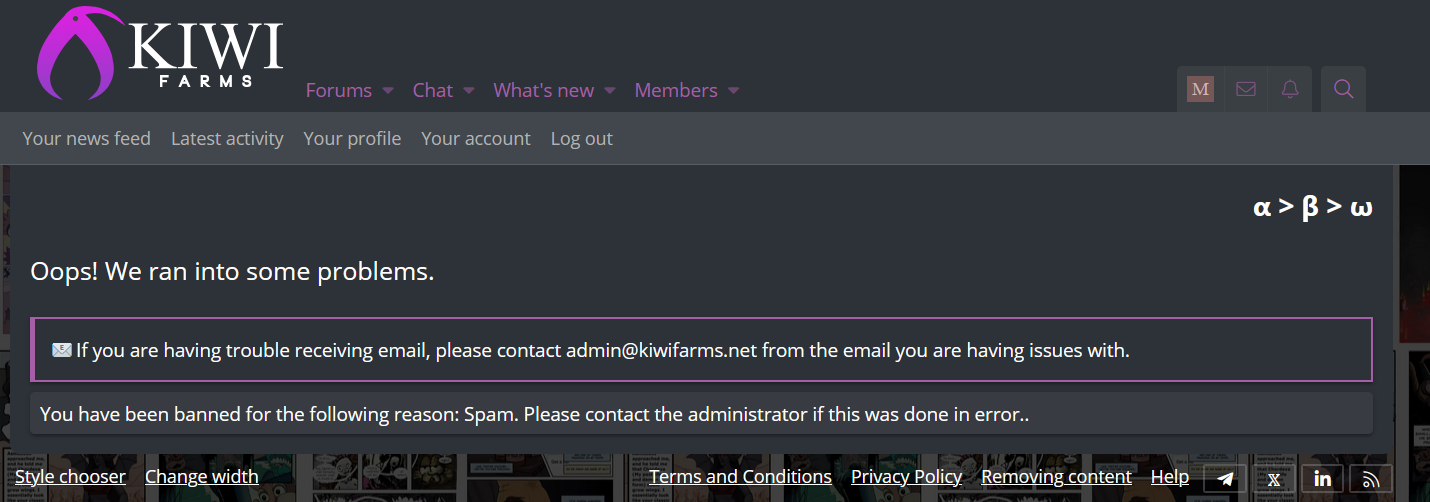Check the alerts bell icon
The image size is (1430, 502).
[1291, 90]
